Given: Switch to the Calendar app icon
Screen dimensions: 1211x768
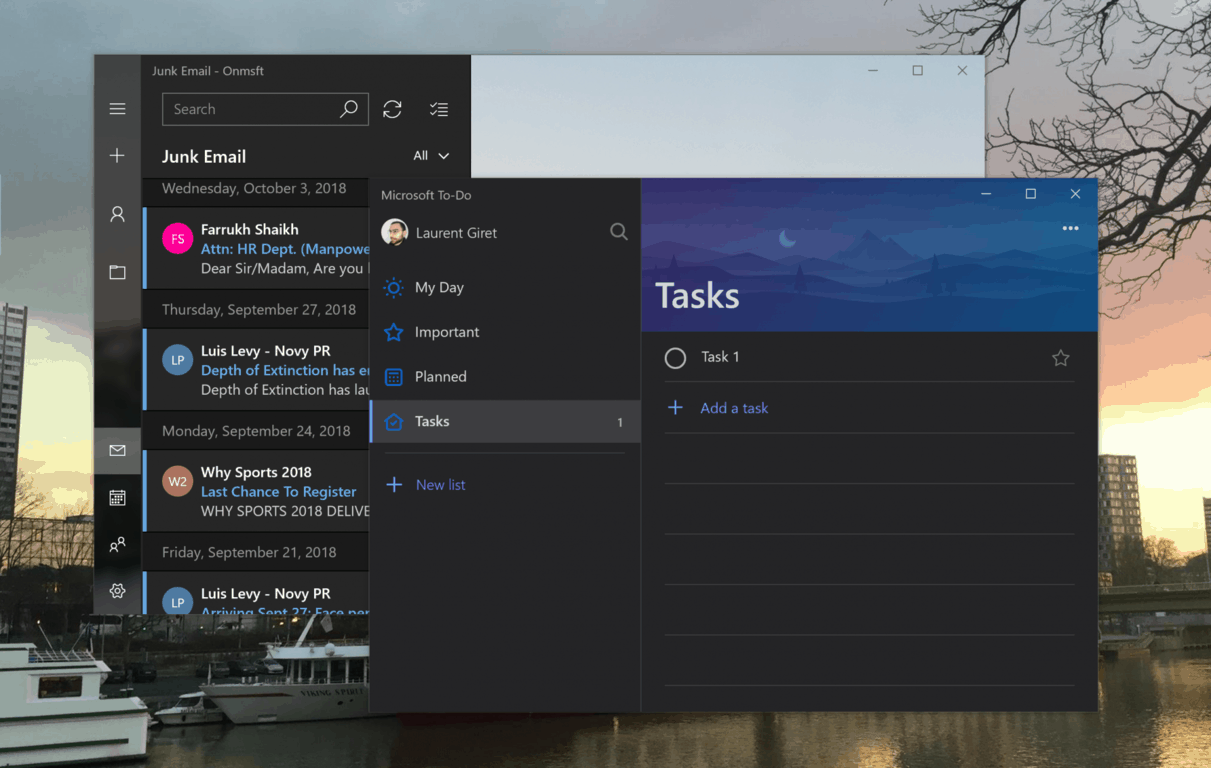Looking at the screenshot, I should [117, 497].
